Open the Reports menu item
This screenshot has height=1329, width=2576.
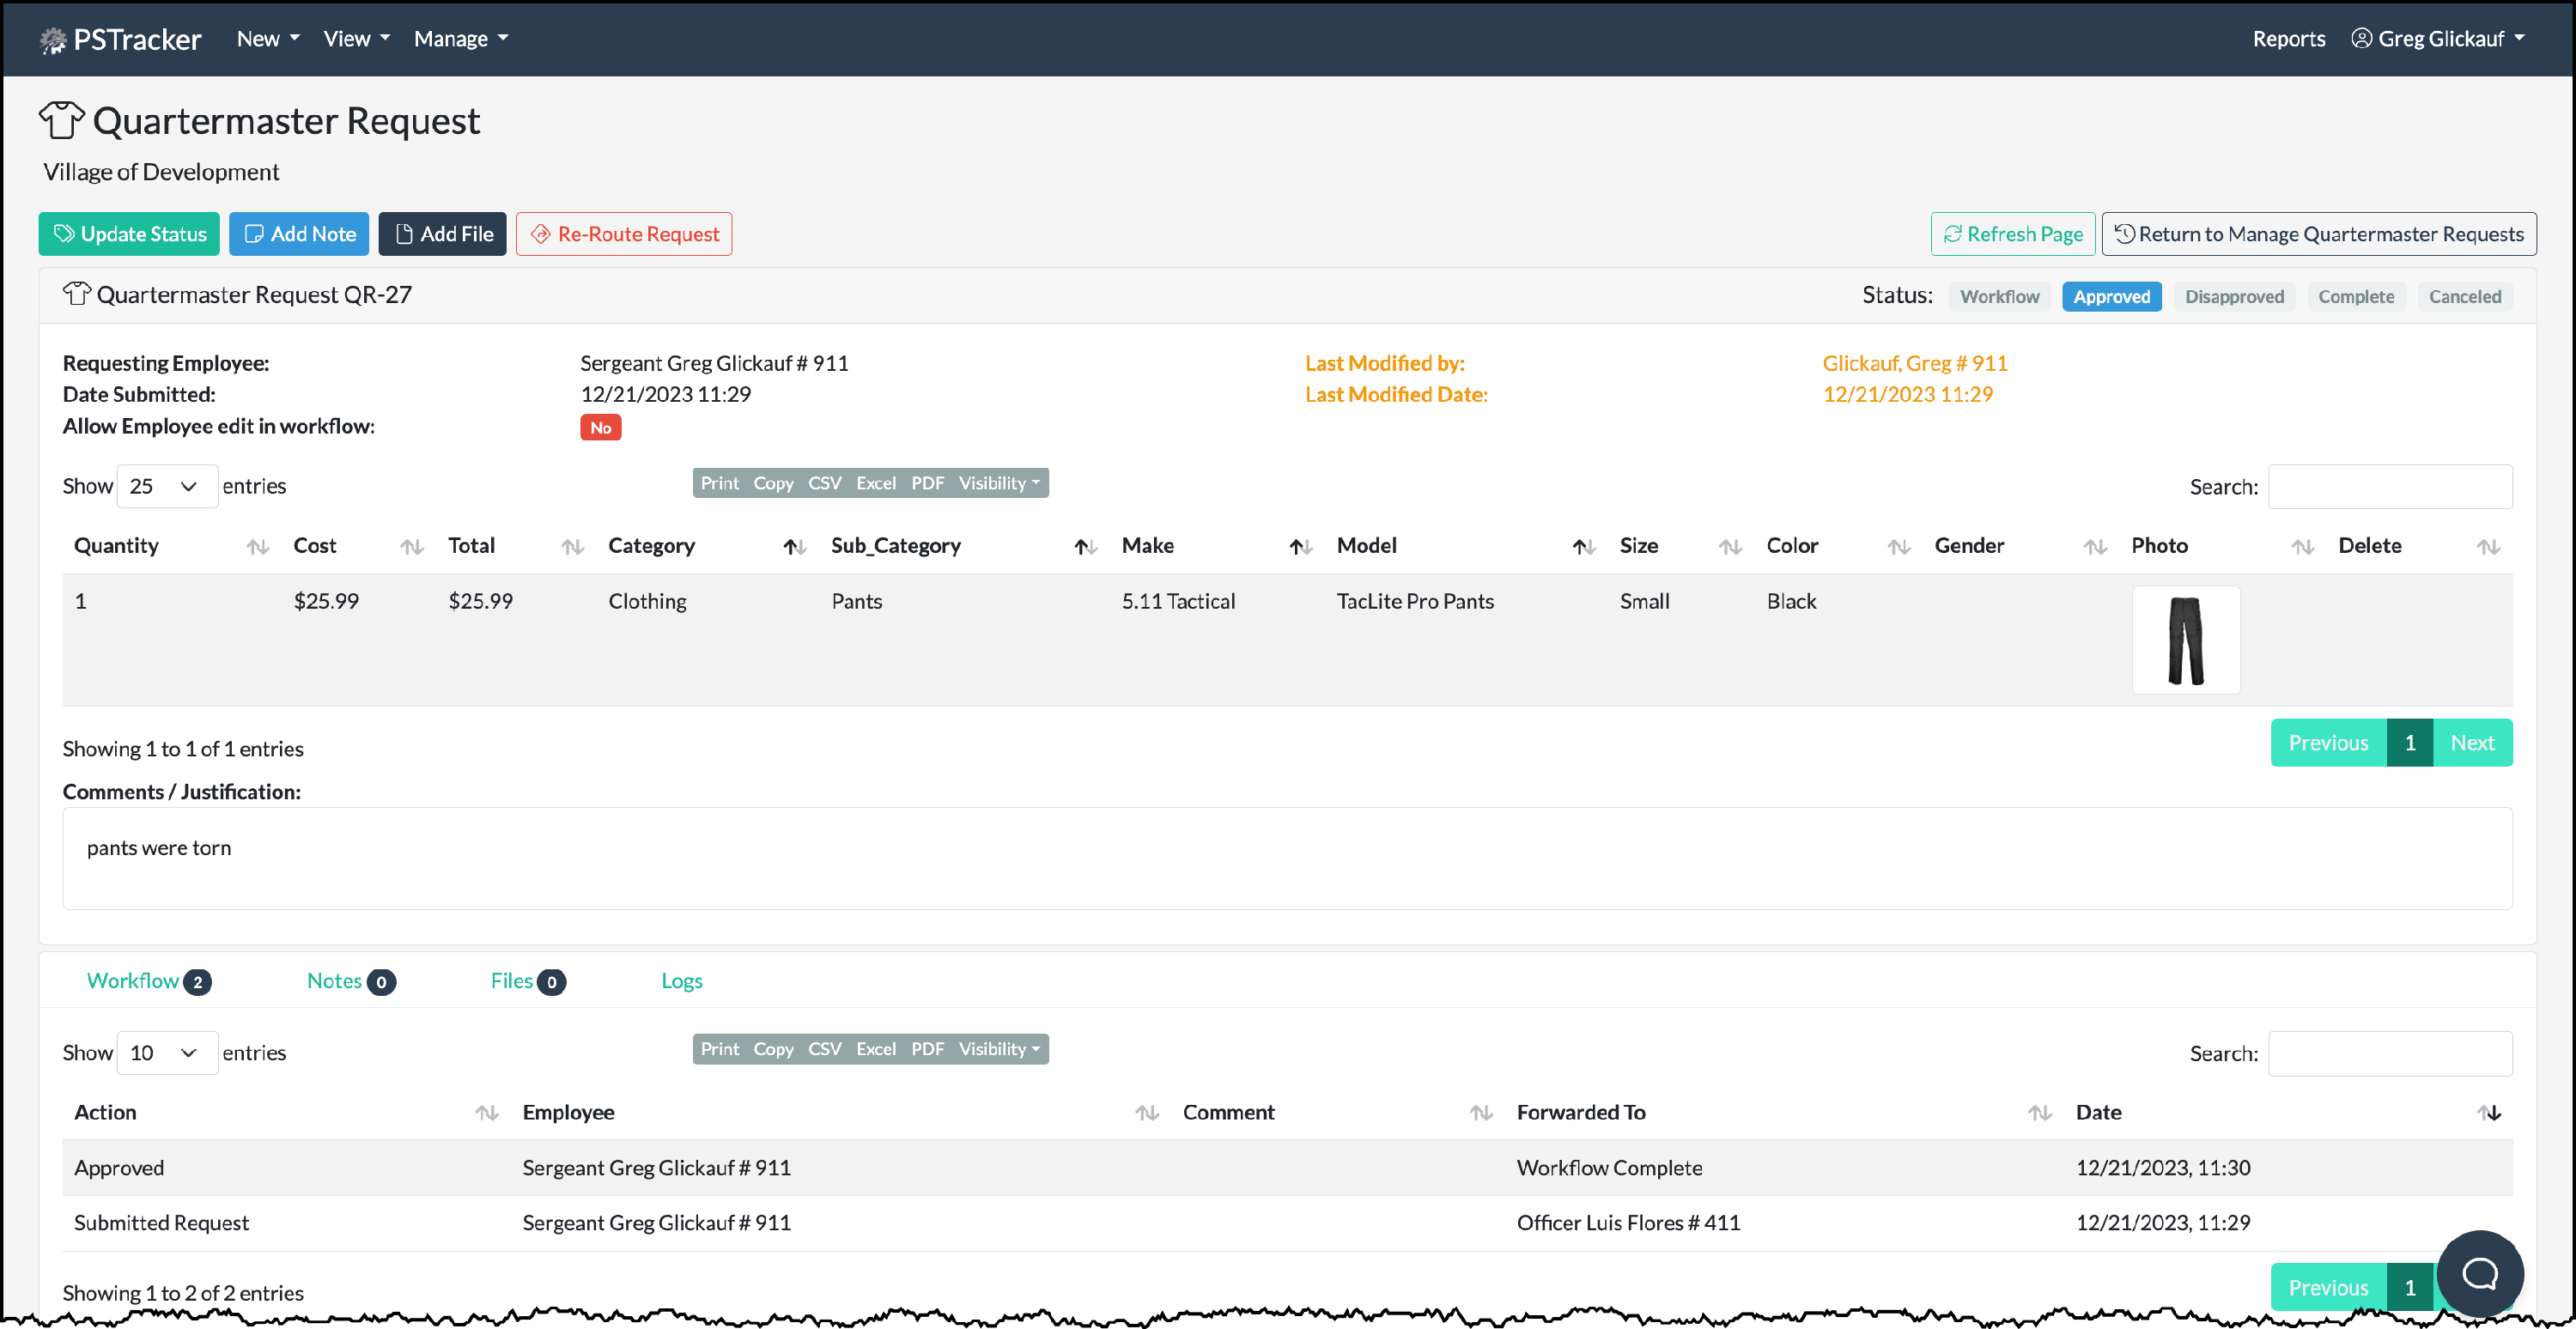click(x=2289, y=38)
